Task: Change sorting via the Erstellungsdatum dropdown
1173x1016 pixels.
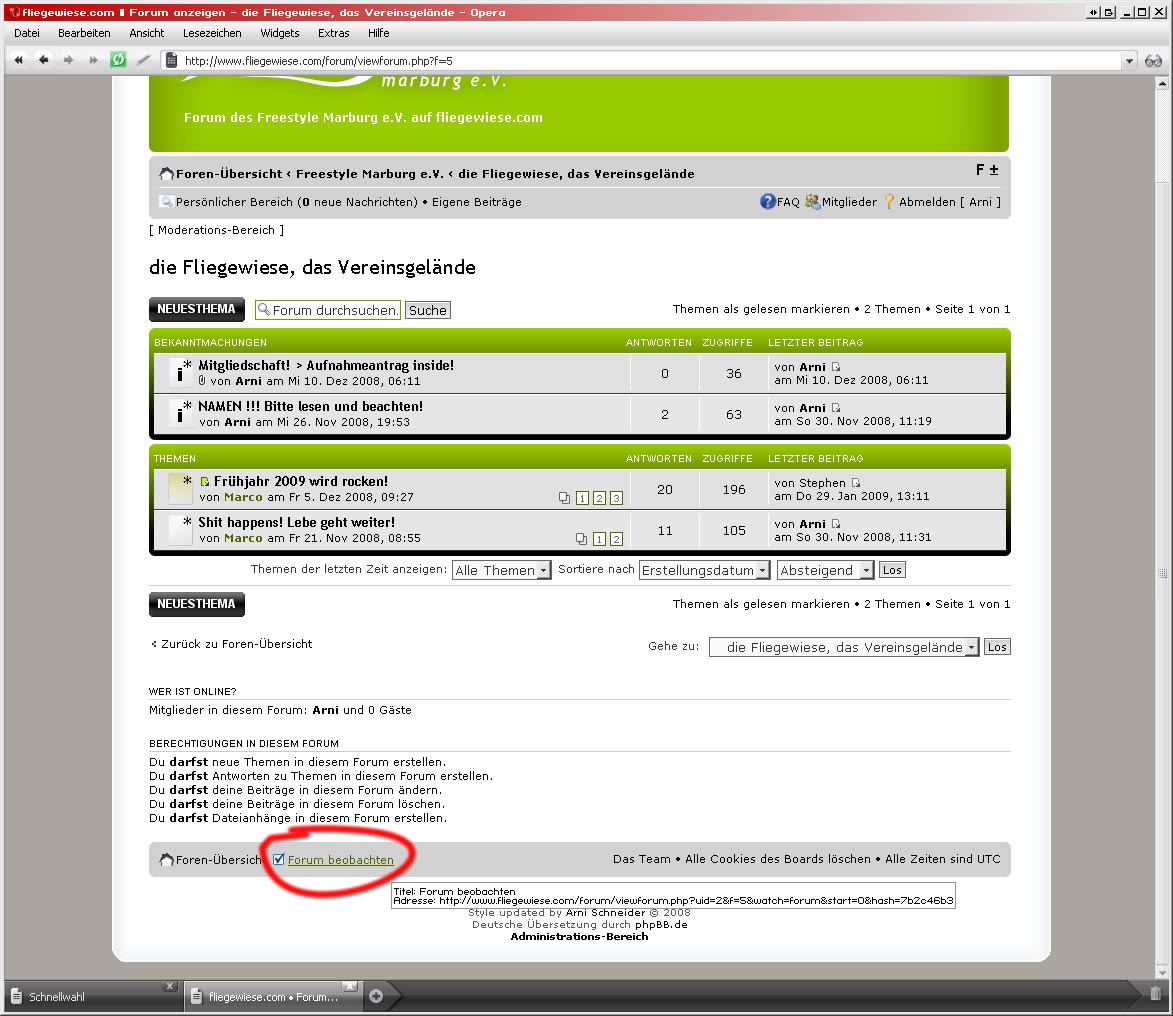Action: pyautogui.click(x=704, y=569)
